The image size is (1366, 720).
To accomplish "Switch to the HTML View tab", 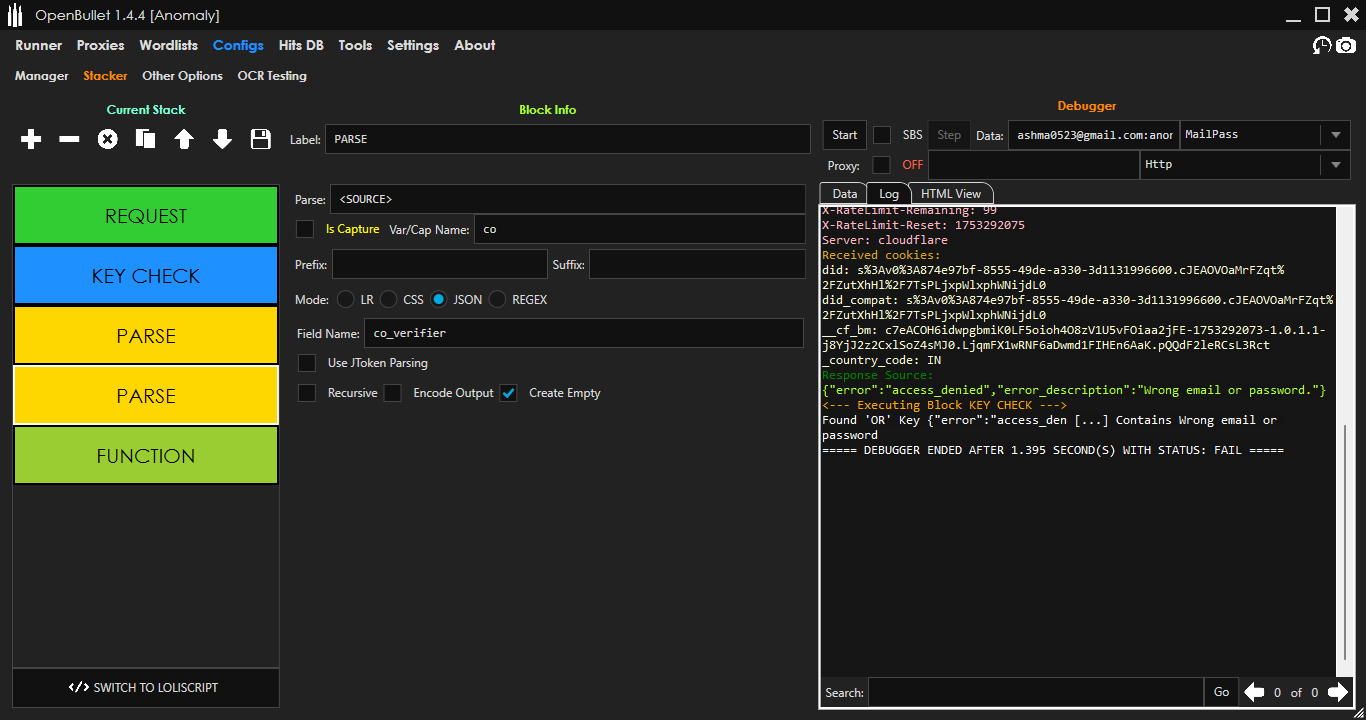I will 951,194.
